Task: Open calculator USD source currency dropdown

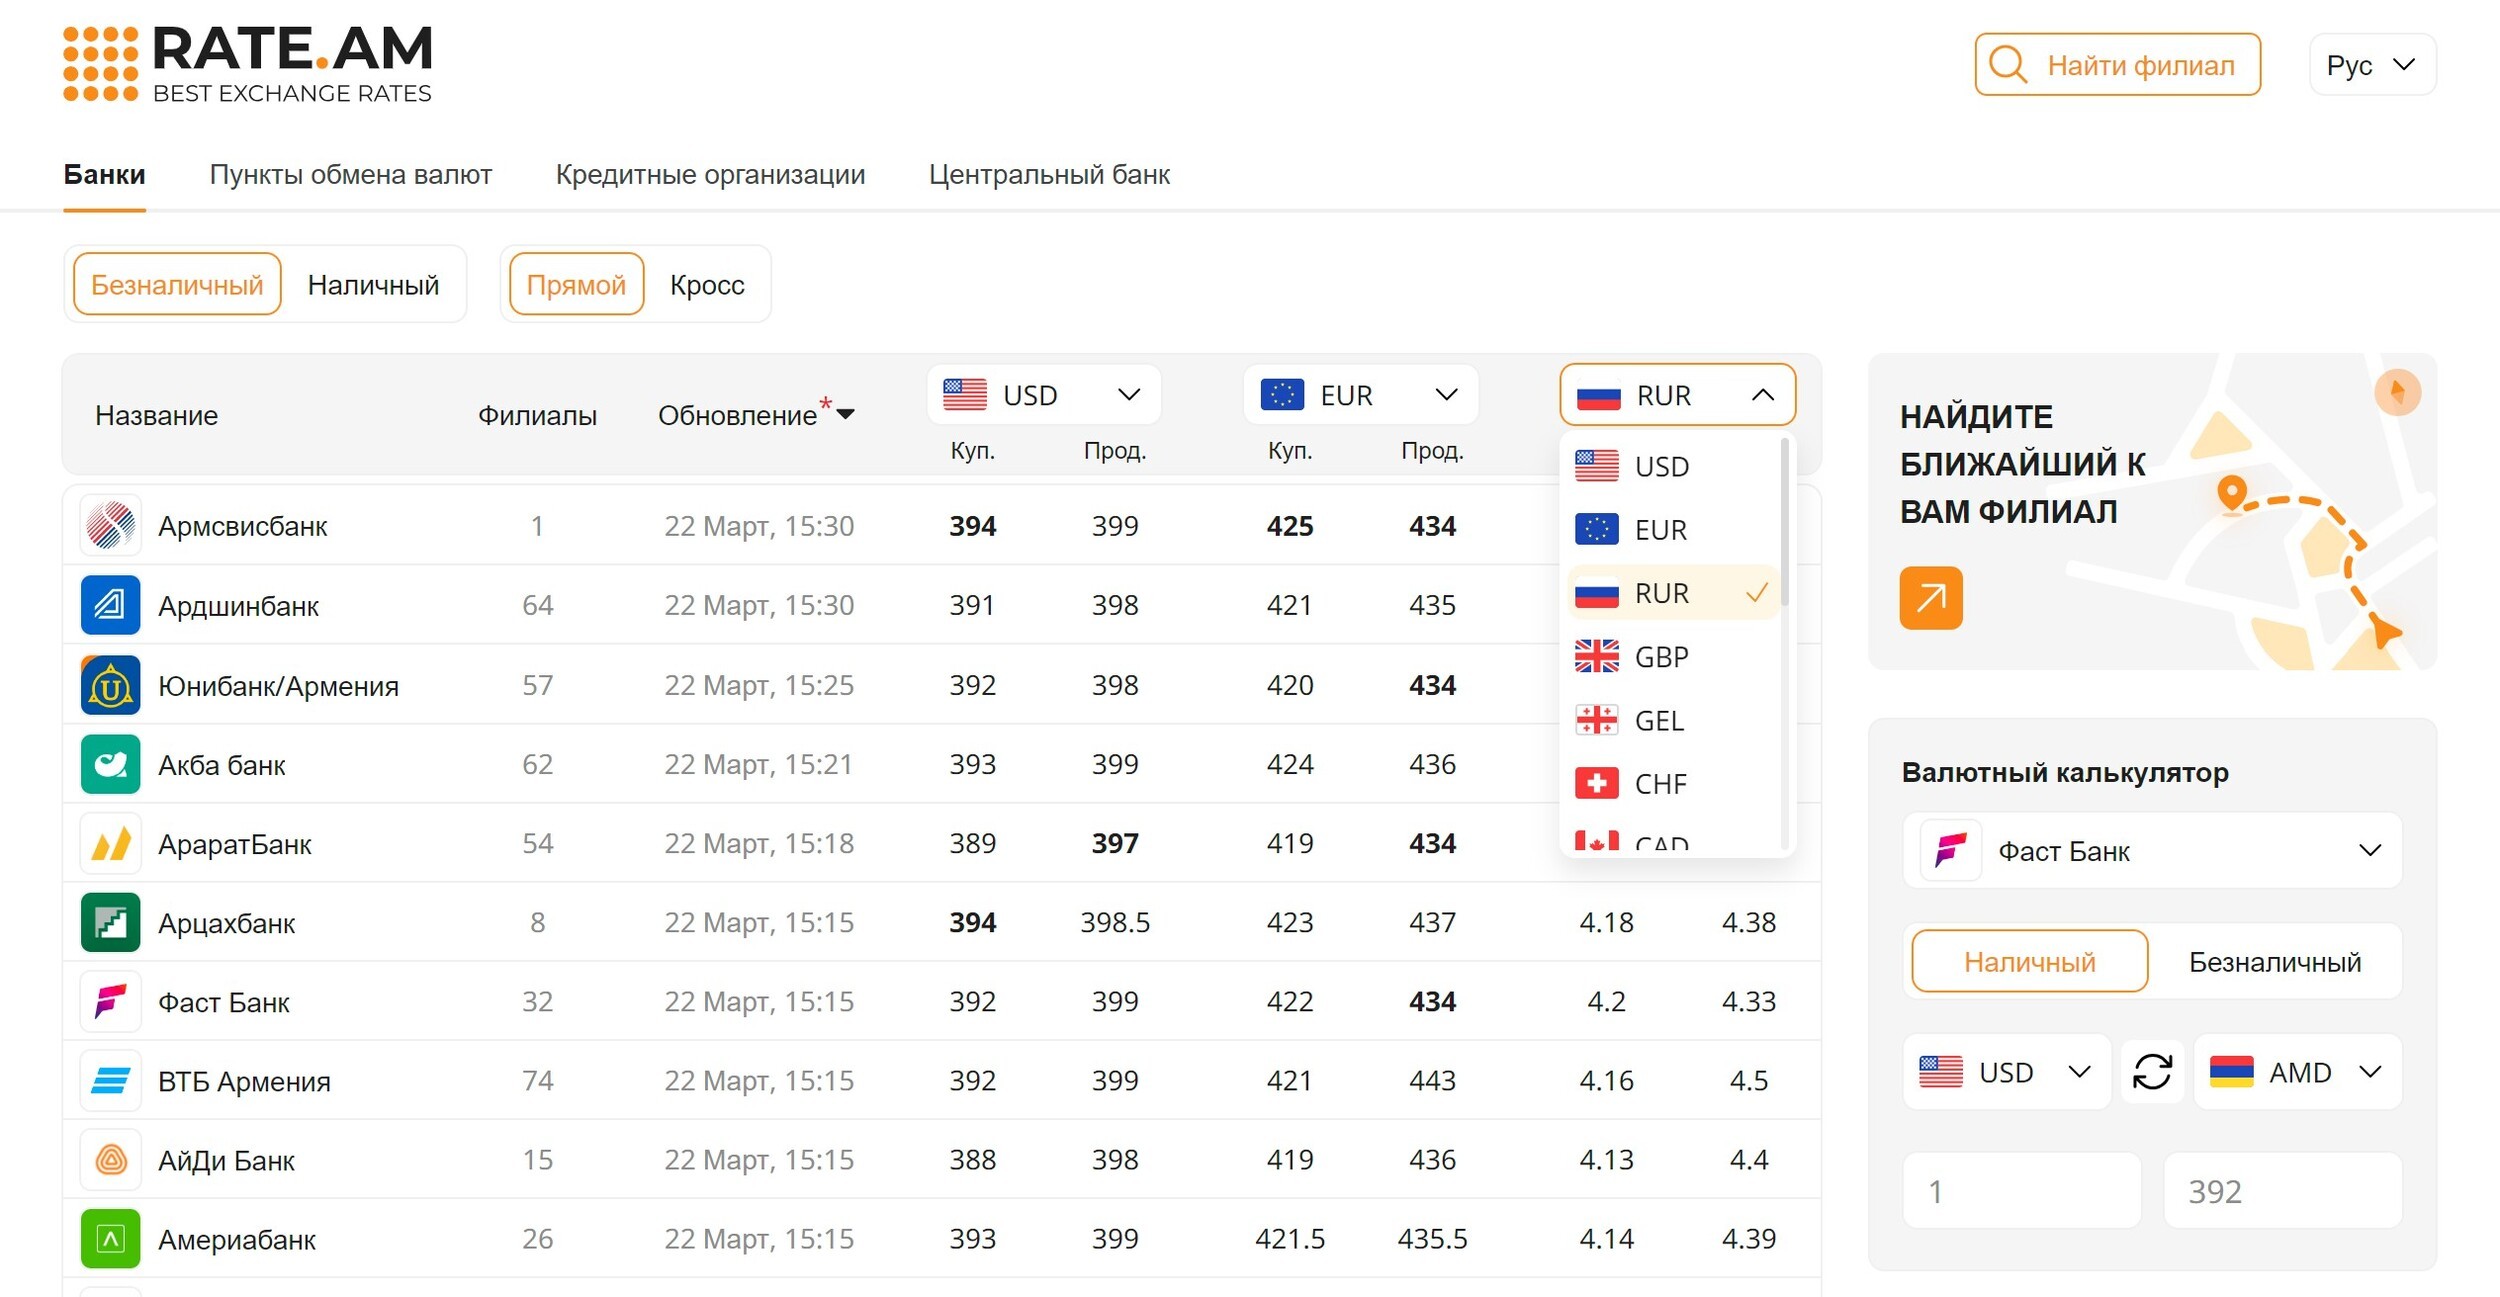Action: point(2006,1072)
